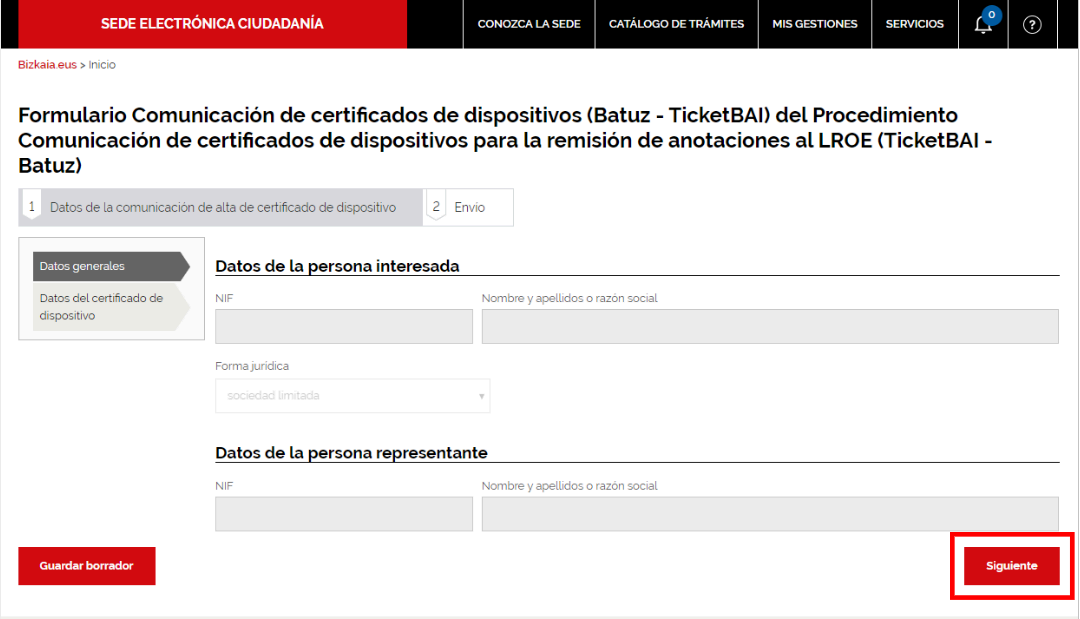The height and width of the screenshot is (619, 1080).
Task: Click the Sede Electrónica Ciudadanía banner
Action: pos(212,24)
